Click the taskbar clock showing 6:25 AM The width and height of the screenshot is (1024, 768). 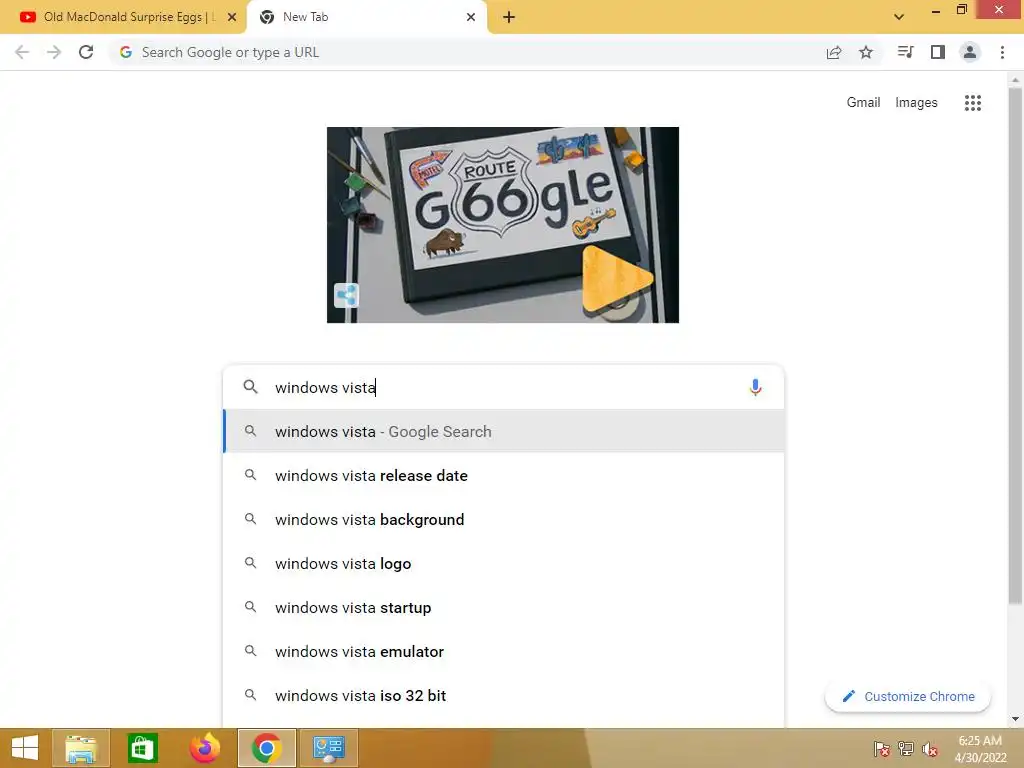[x=980, y=748]
